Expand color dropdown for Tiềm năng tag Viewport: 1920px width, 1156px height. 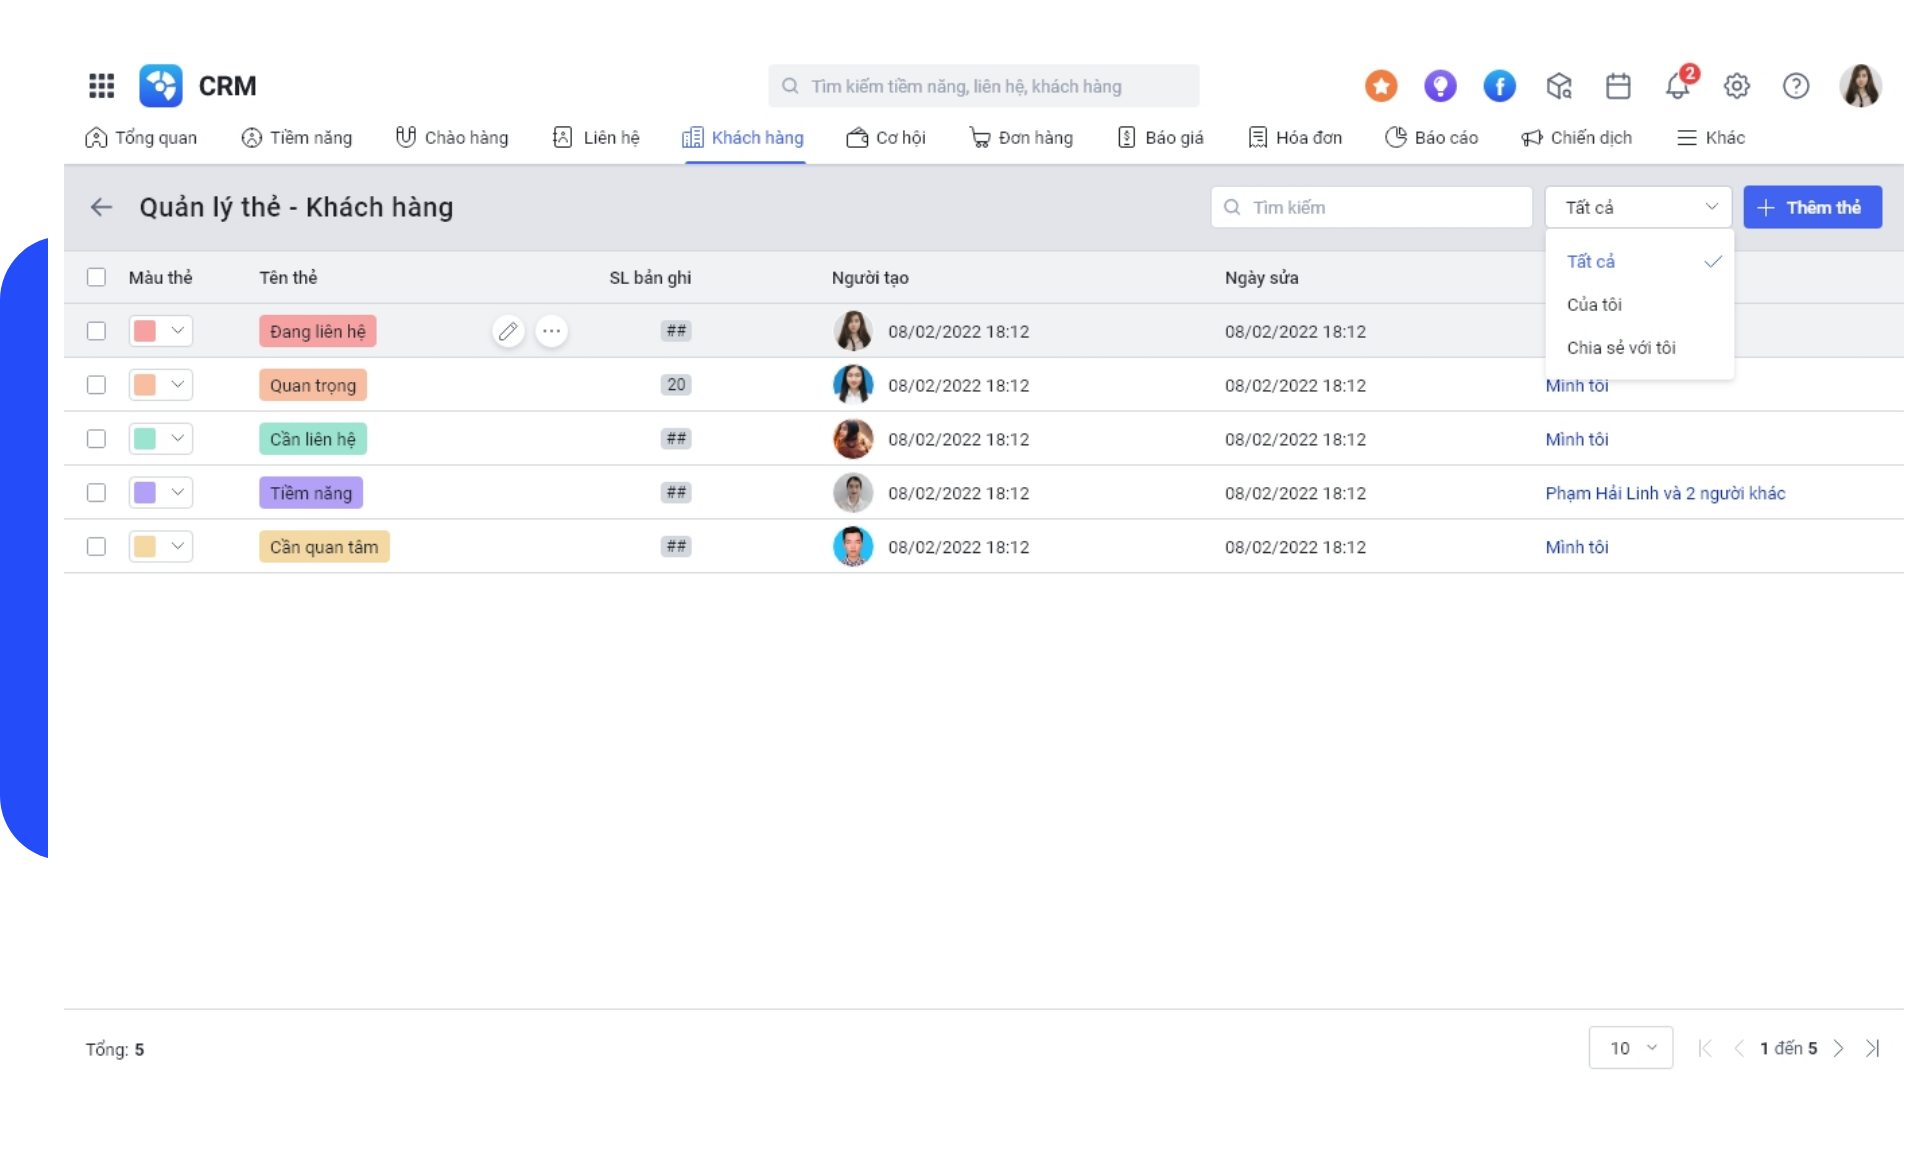click(x=177, y=493)
